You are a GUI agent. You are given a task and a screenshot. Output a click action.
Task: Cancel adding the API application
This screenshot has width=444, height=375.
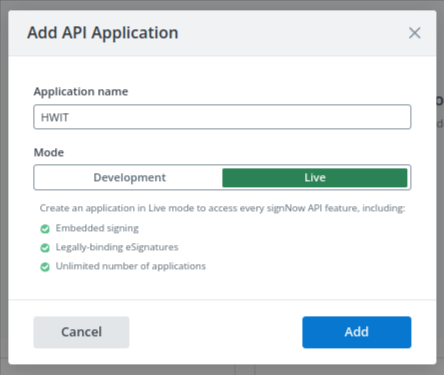click(x=81, y=332)
